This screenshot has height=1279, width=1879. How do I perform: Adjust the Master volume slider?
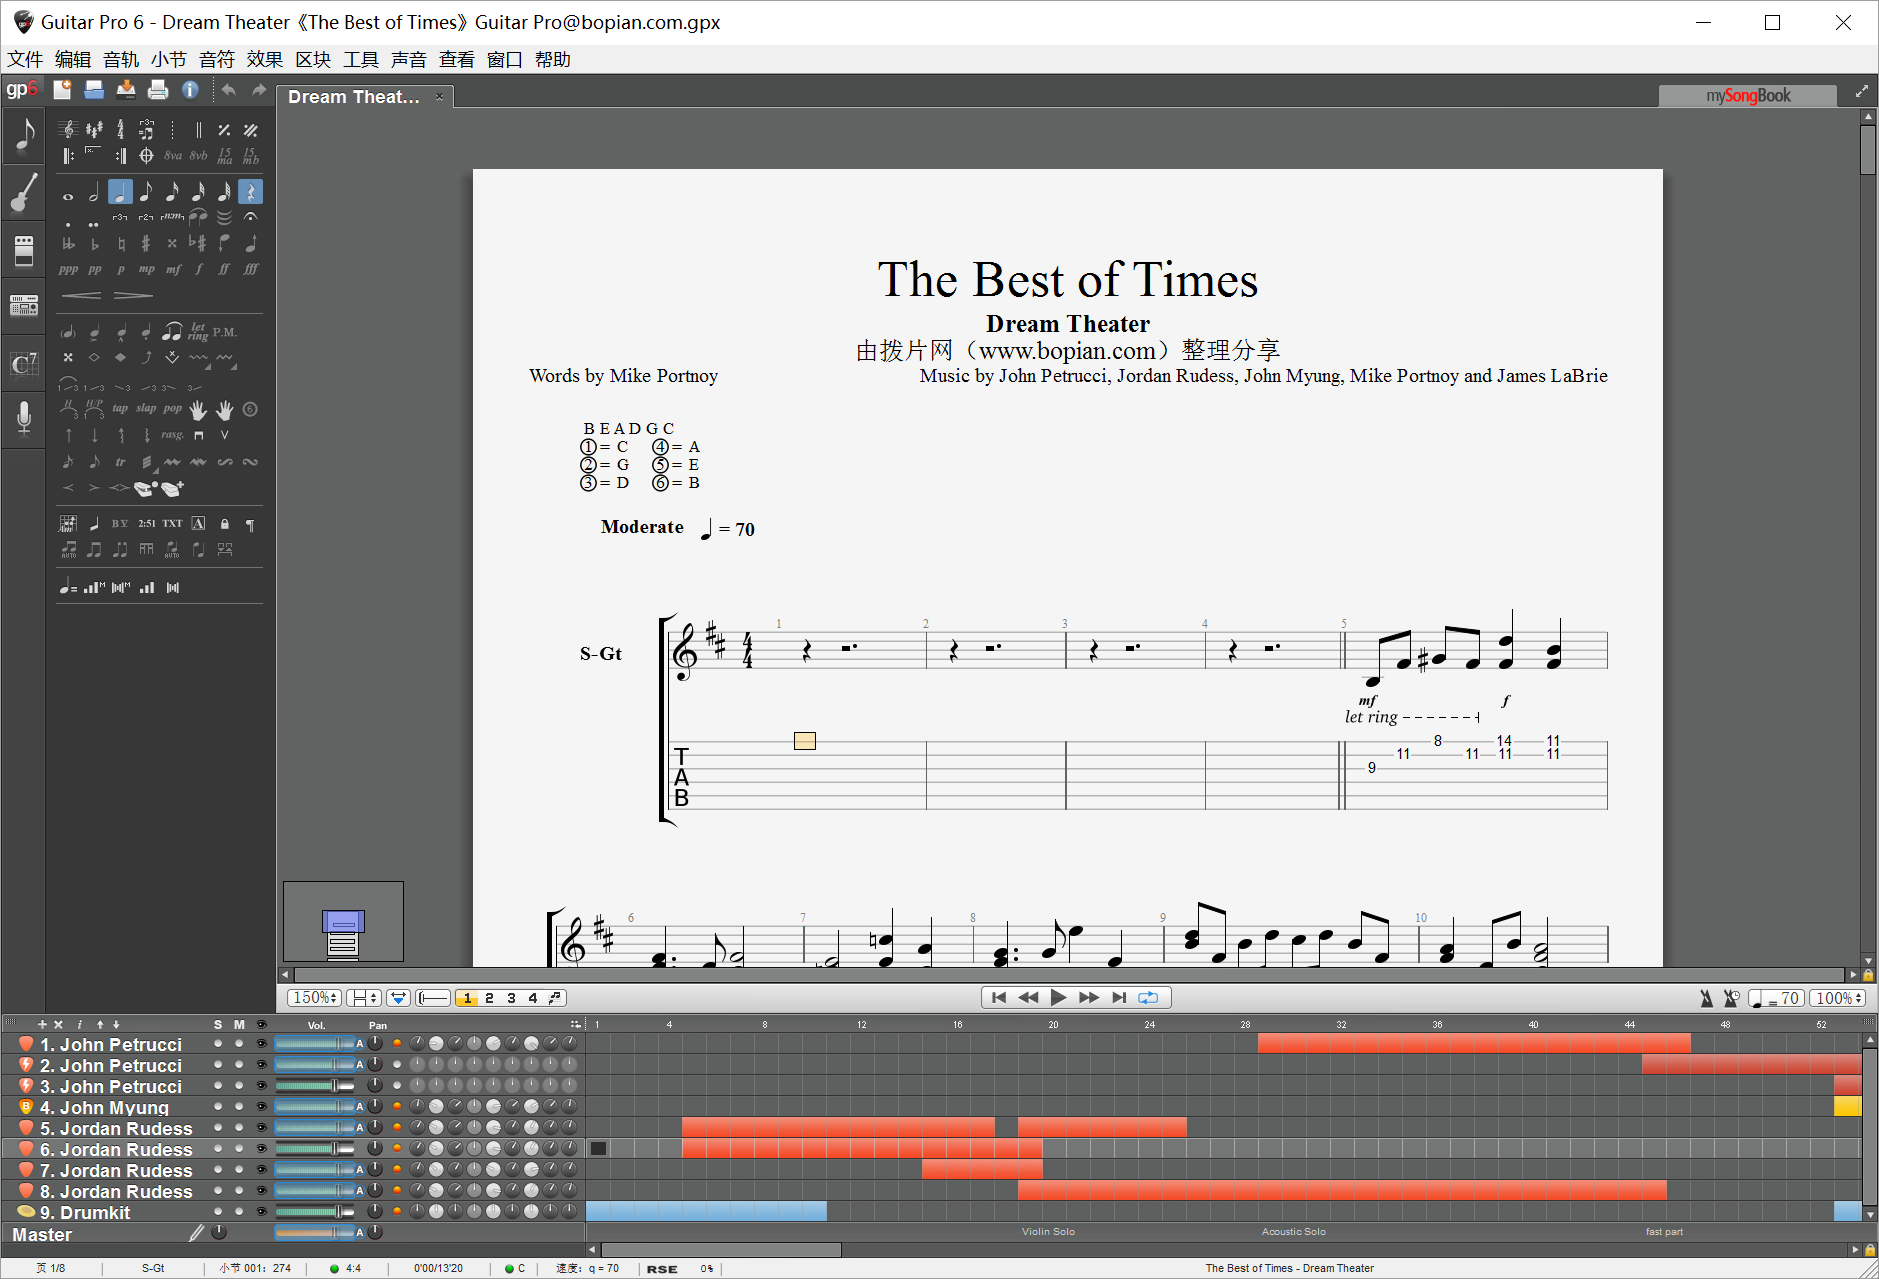(x=314, y=1233)
